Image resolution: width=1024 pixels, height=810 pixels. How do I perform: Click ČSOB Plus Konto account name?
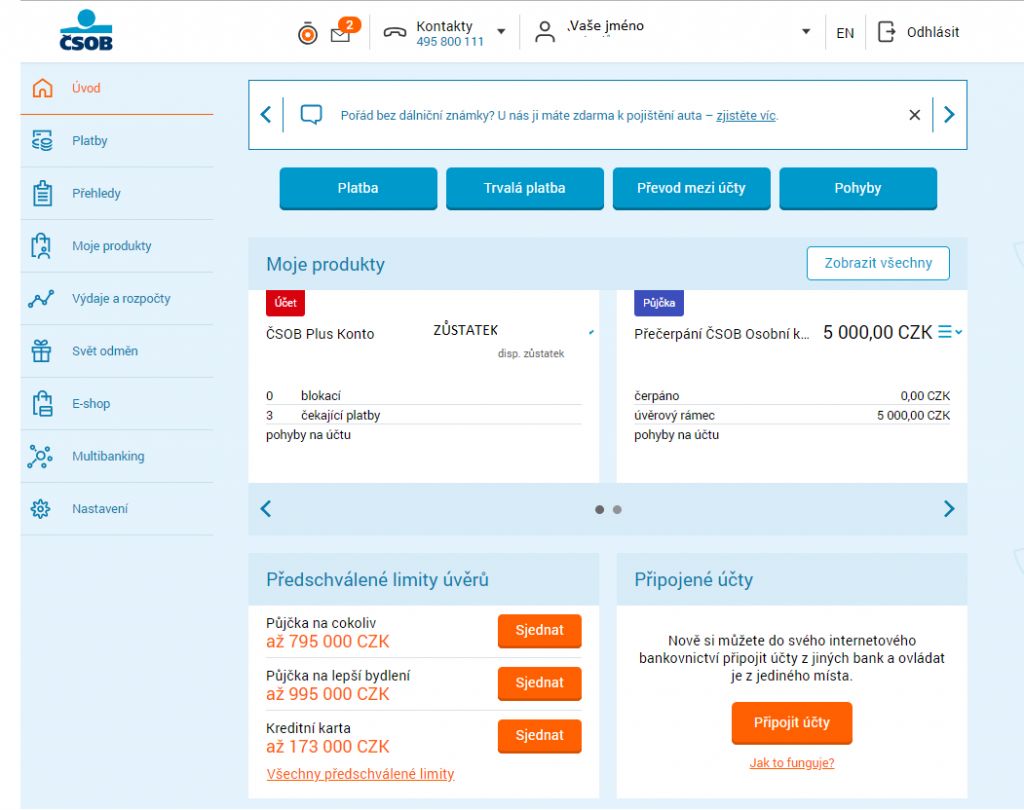click(320, 334)
